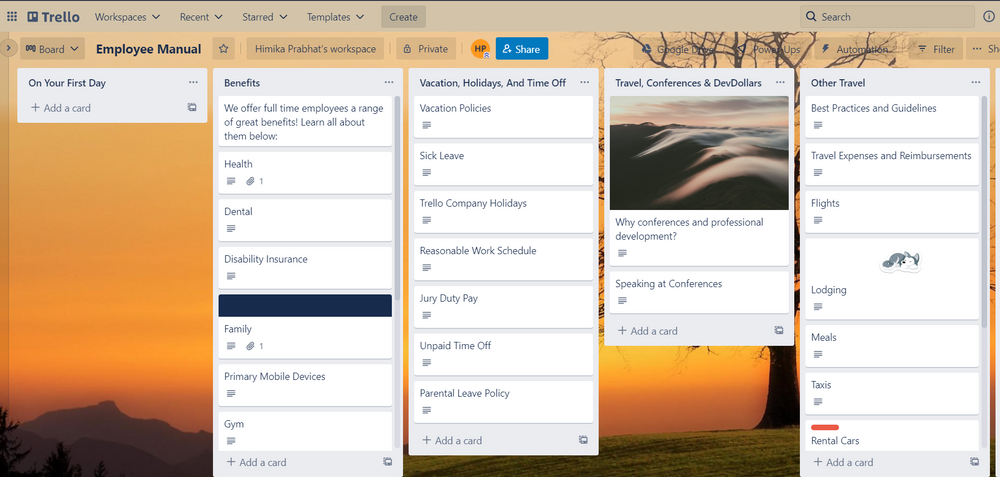
Task: Open the Parental Leave Policy card
Action: 503,402
